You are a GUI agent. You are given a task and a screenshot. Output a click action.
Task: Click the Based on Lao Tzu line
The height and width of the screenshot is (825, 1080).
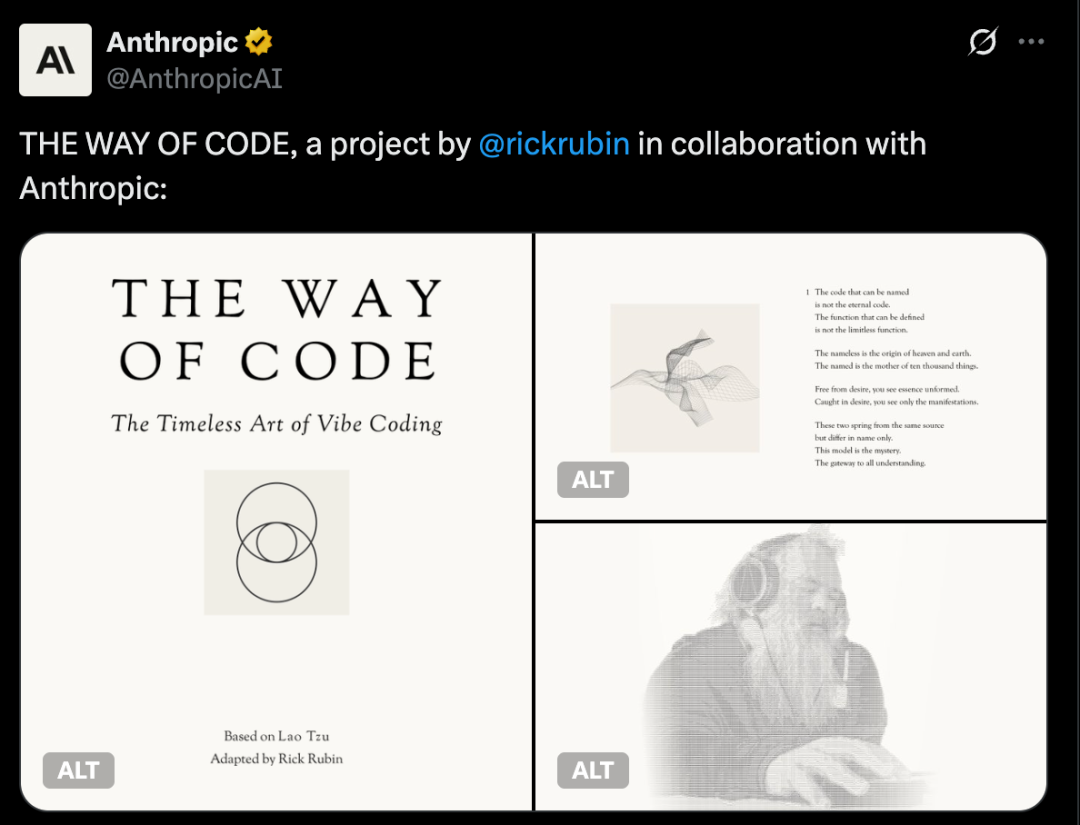coord(276,736)
